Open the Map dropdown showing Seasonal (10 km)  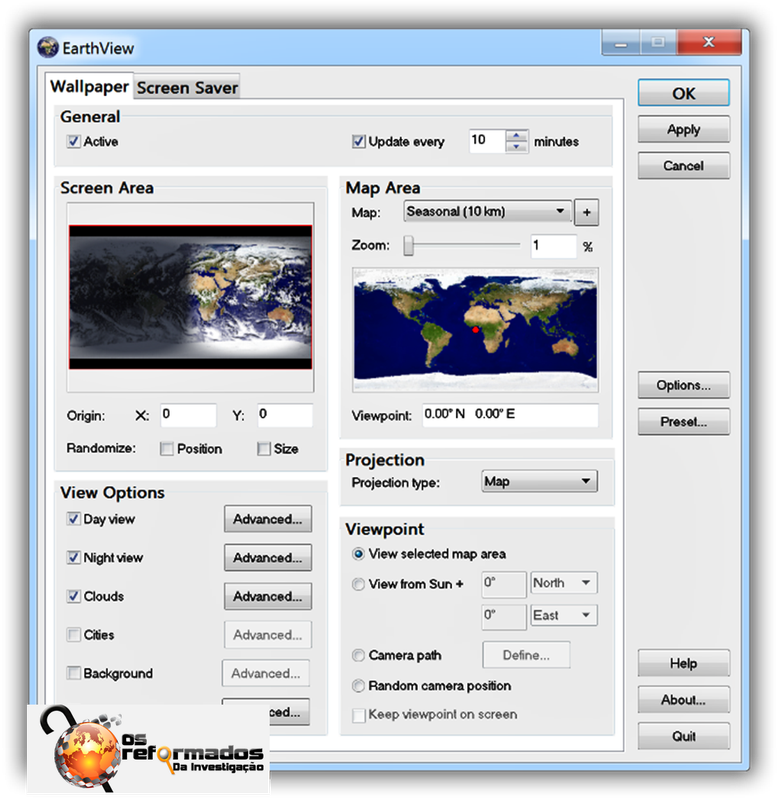point(487,211)
